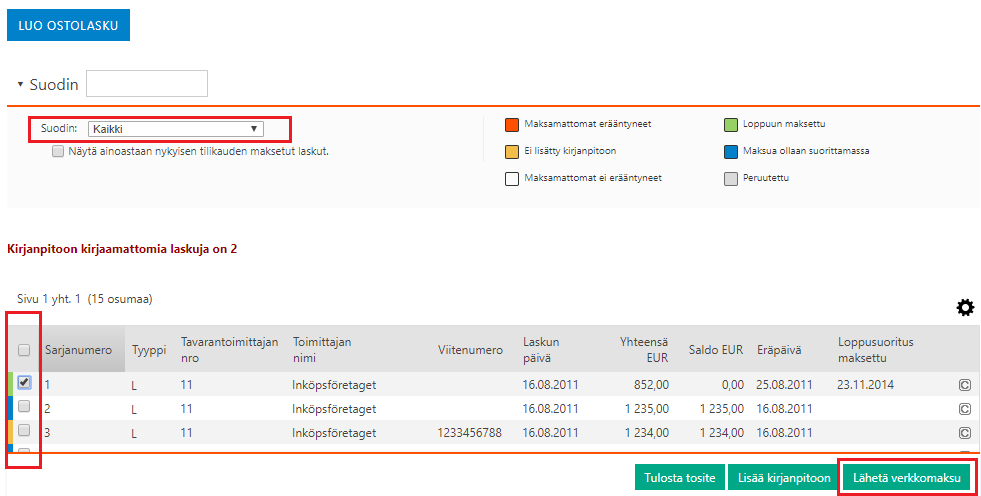
Task: Uncheck the checkbox for invoice 1
Action: (25, 382)
